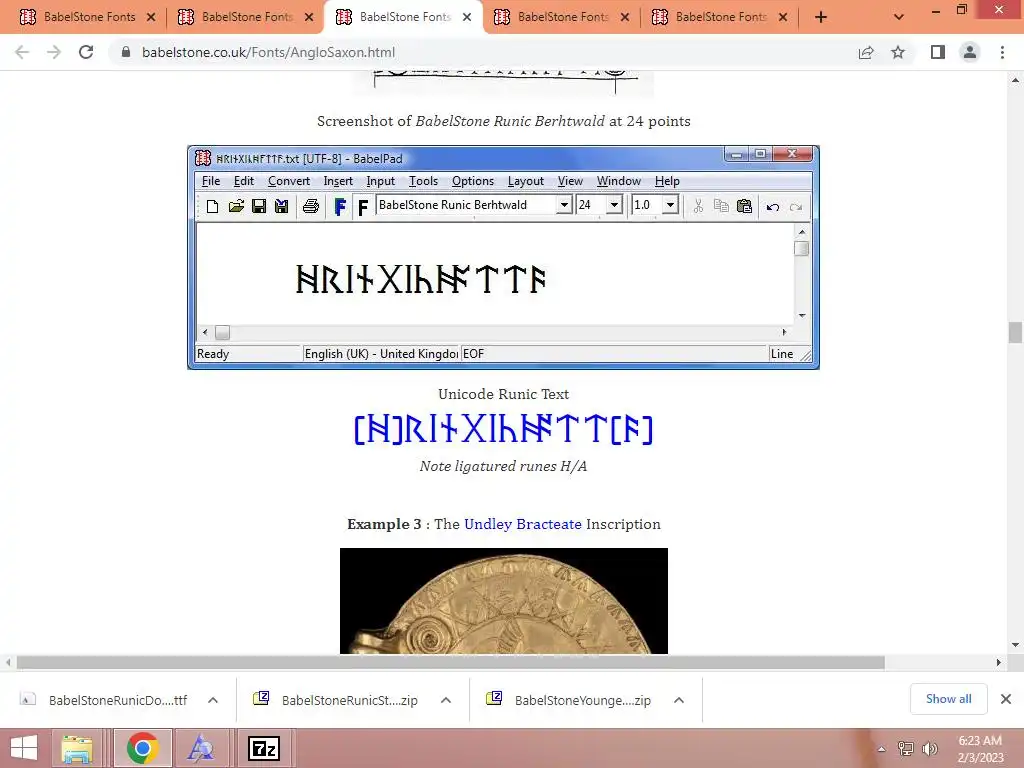The height and width of the screenshot is (768, 1024).
Task: Open the font size 24 dropdown
Action: point(614,205)
